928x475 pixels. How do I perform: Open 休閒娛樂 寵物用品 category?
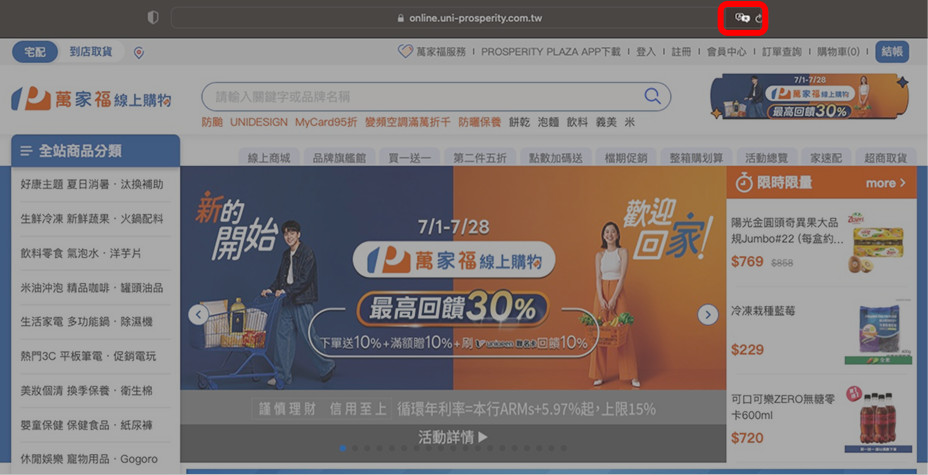click(x=89, y=459)
